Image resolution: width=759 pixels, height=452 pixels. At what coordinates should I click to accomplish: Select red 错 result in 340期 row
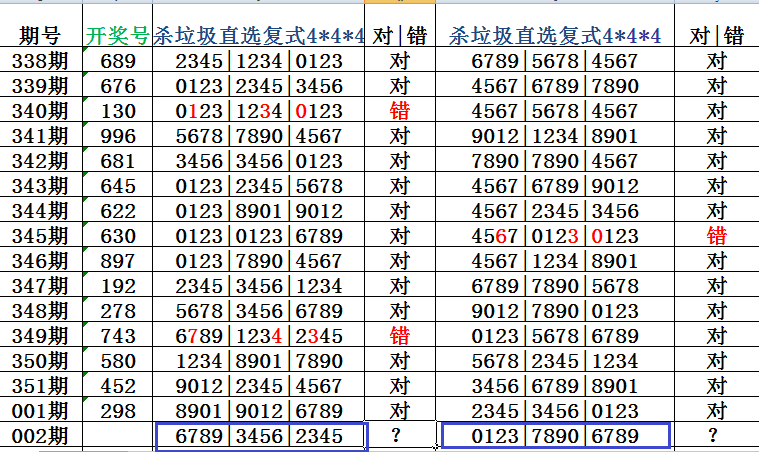tap(400, 110)
